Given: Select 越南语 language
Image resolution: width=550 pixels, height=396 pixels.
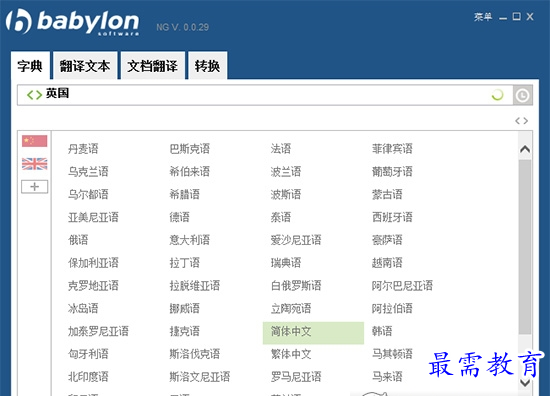Looking at the screenshot, I should [387, 263].
